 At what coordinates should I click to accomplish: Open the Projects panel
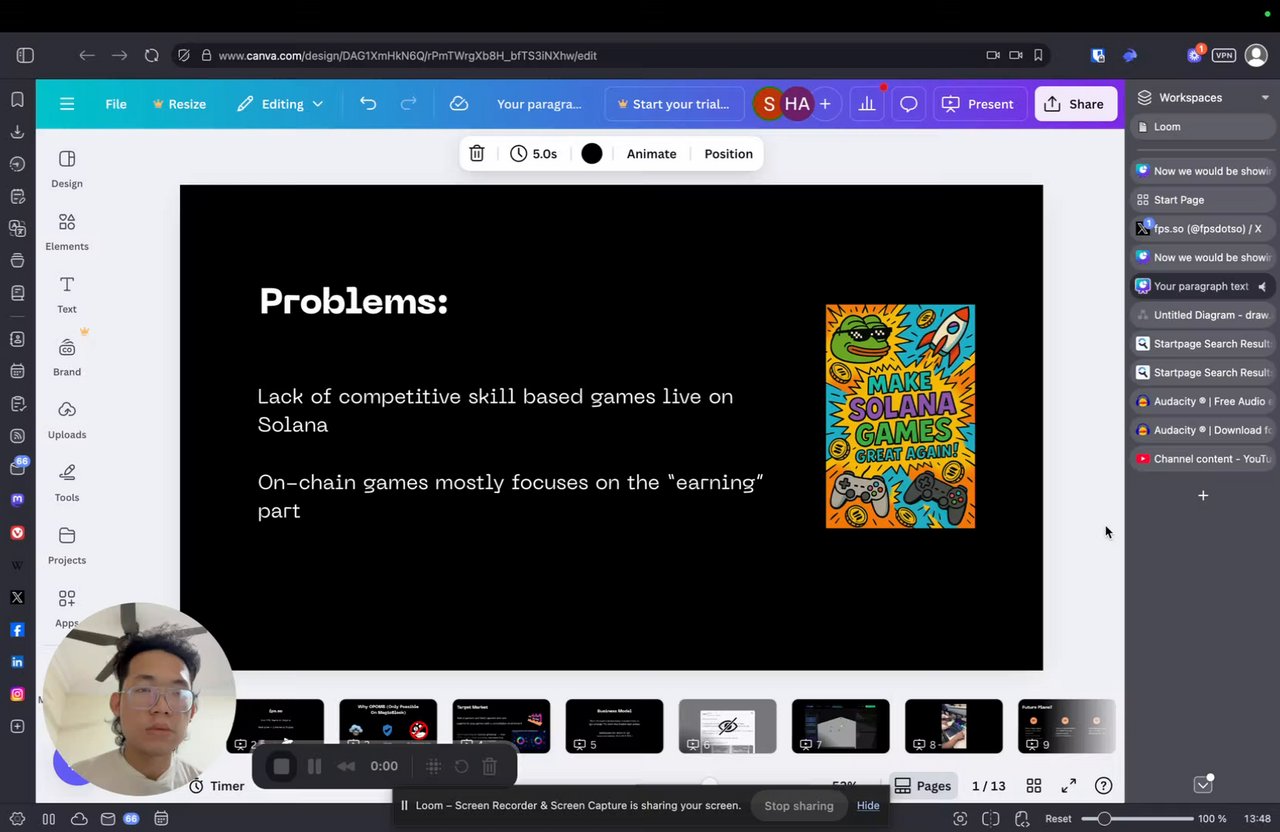tap(67, 546)
